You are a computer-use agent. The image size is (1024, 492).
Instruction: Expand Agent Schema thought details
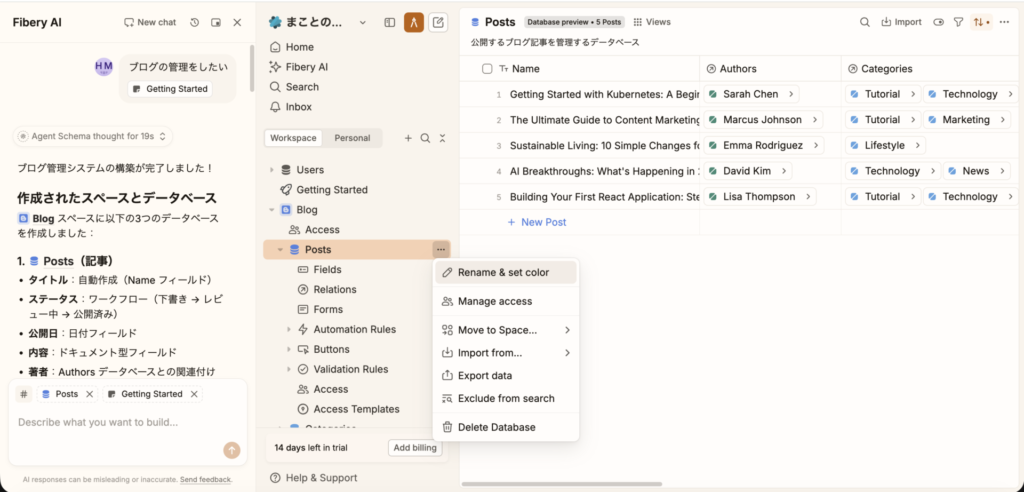93,136
